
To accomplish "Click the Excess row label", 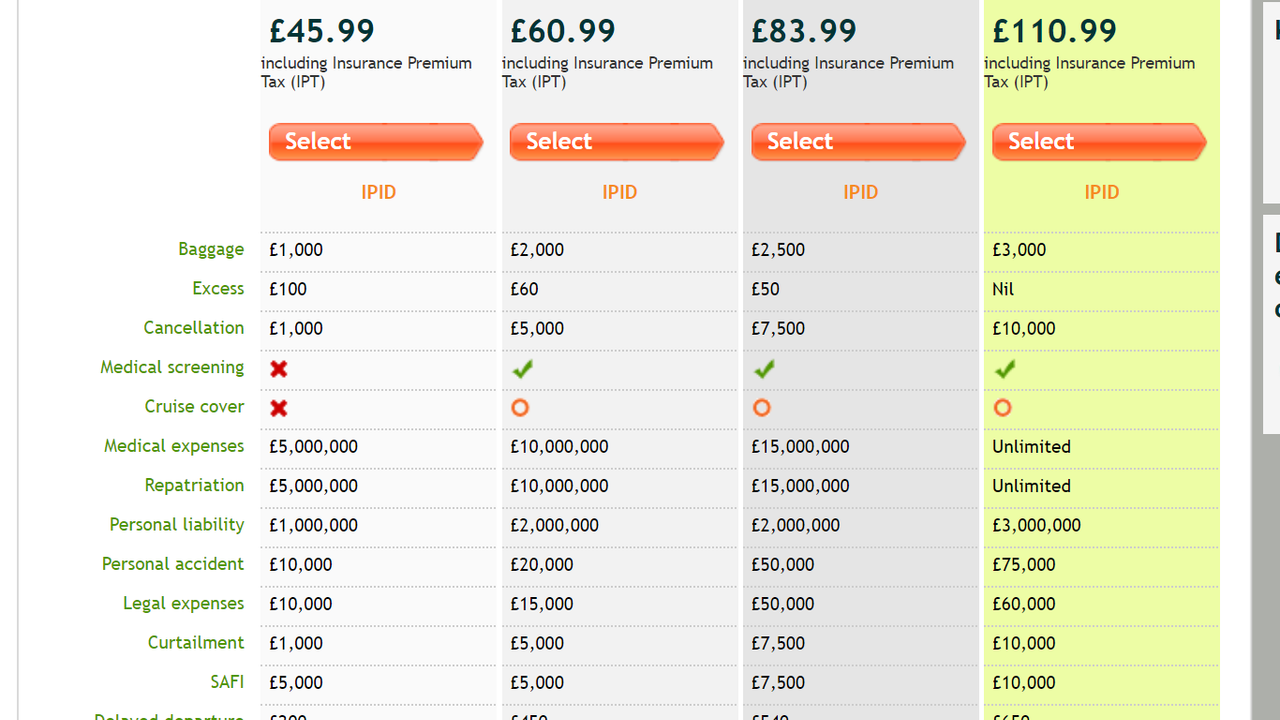I will [x=218, y=289].
